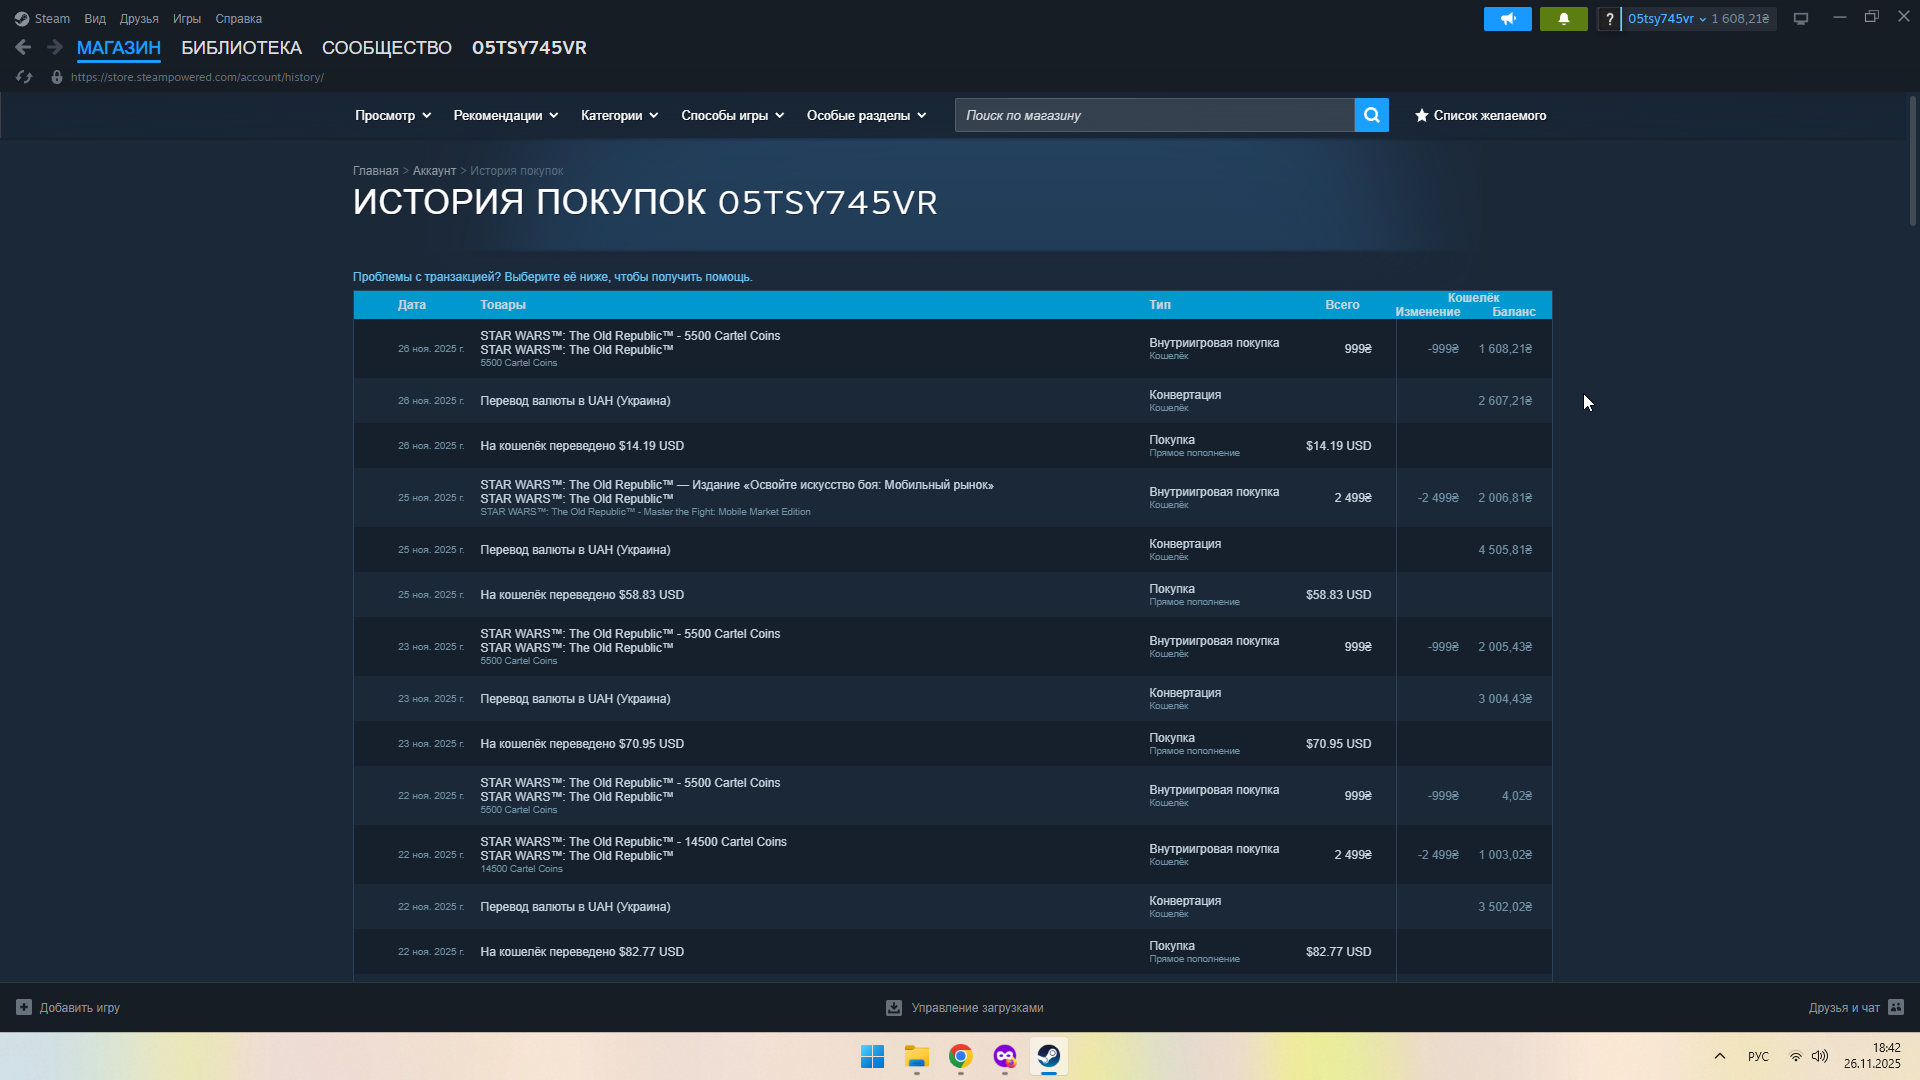
Task: Click the announcements megaphone icon
Action: [x=1507, y=19]
